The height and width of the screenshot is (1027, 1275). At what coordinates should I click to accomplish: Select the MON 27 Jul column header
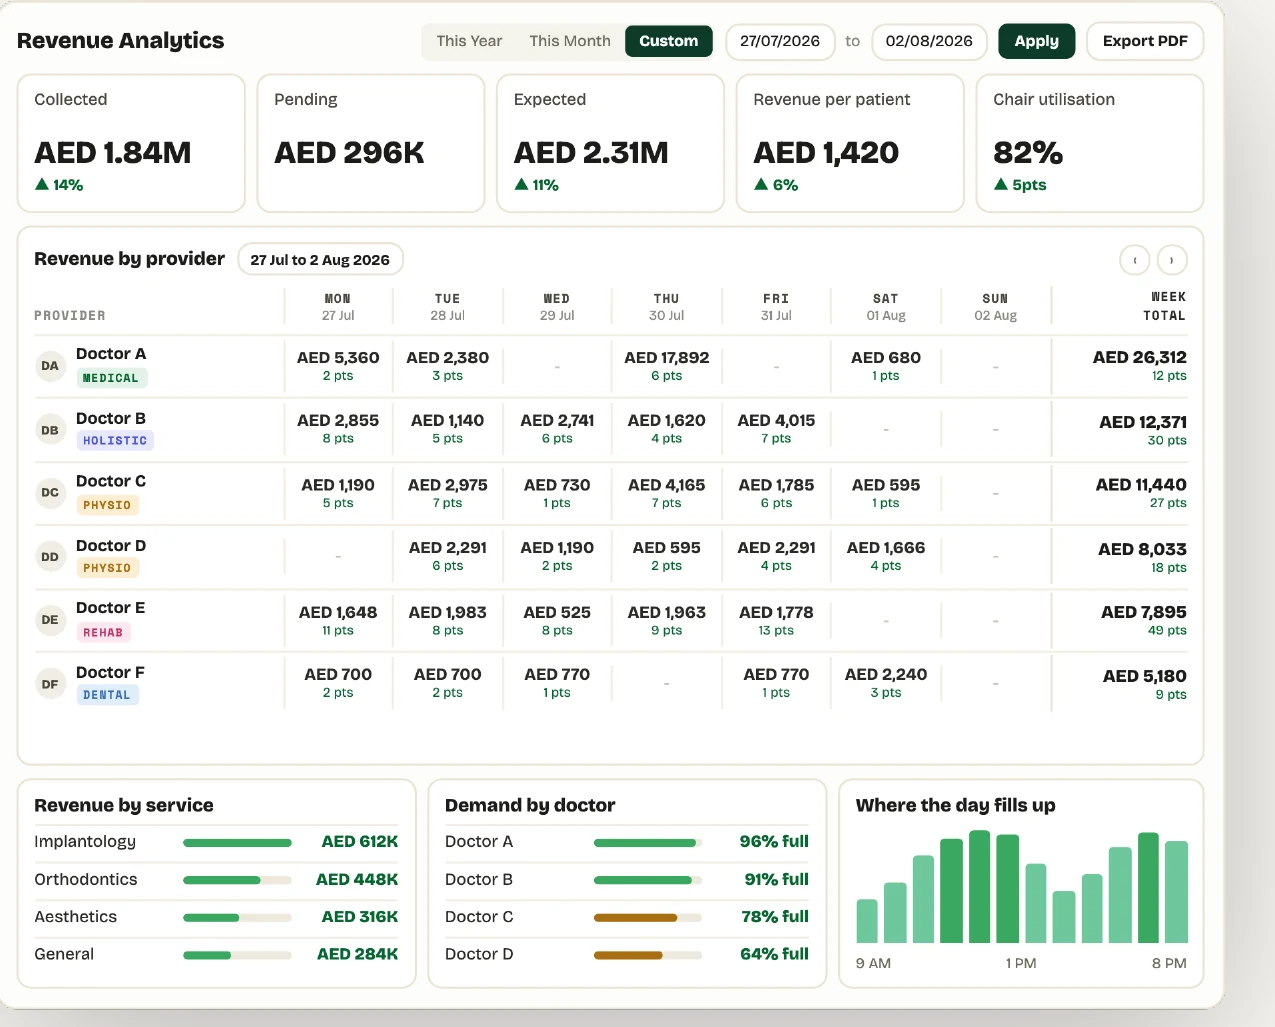coord(338,307)
